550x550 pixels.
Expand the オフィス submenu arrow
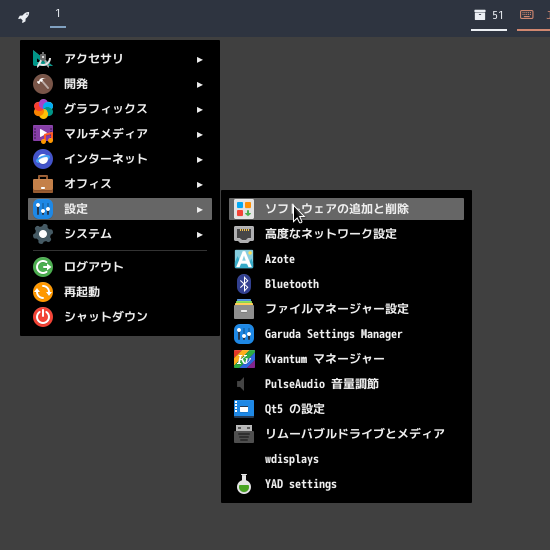pyautogui.click(x=200, y=185)
